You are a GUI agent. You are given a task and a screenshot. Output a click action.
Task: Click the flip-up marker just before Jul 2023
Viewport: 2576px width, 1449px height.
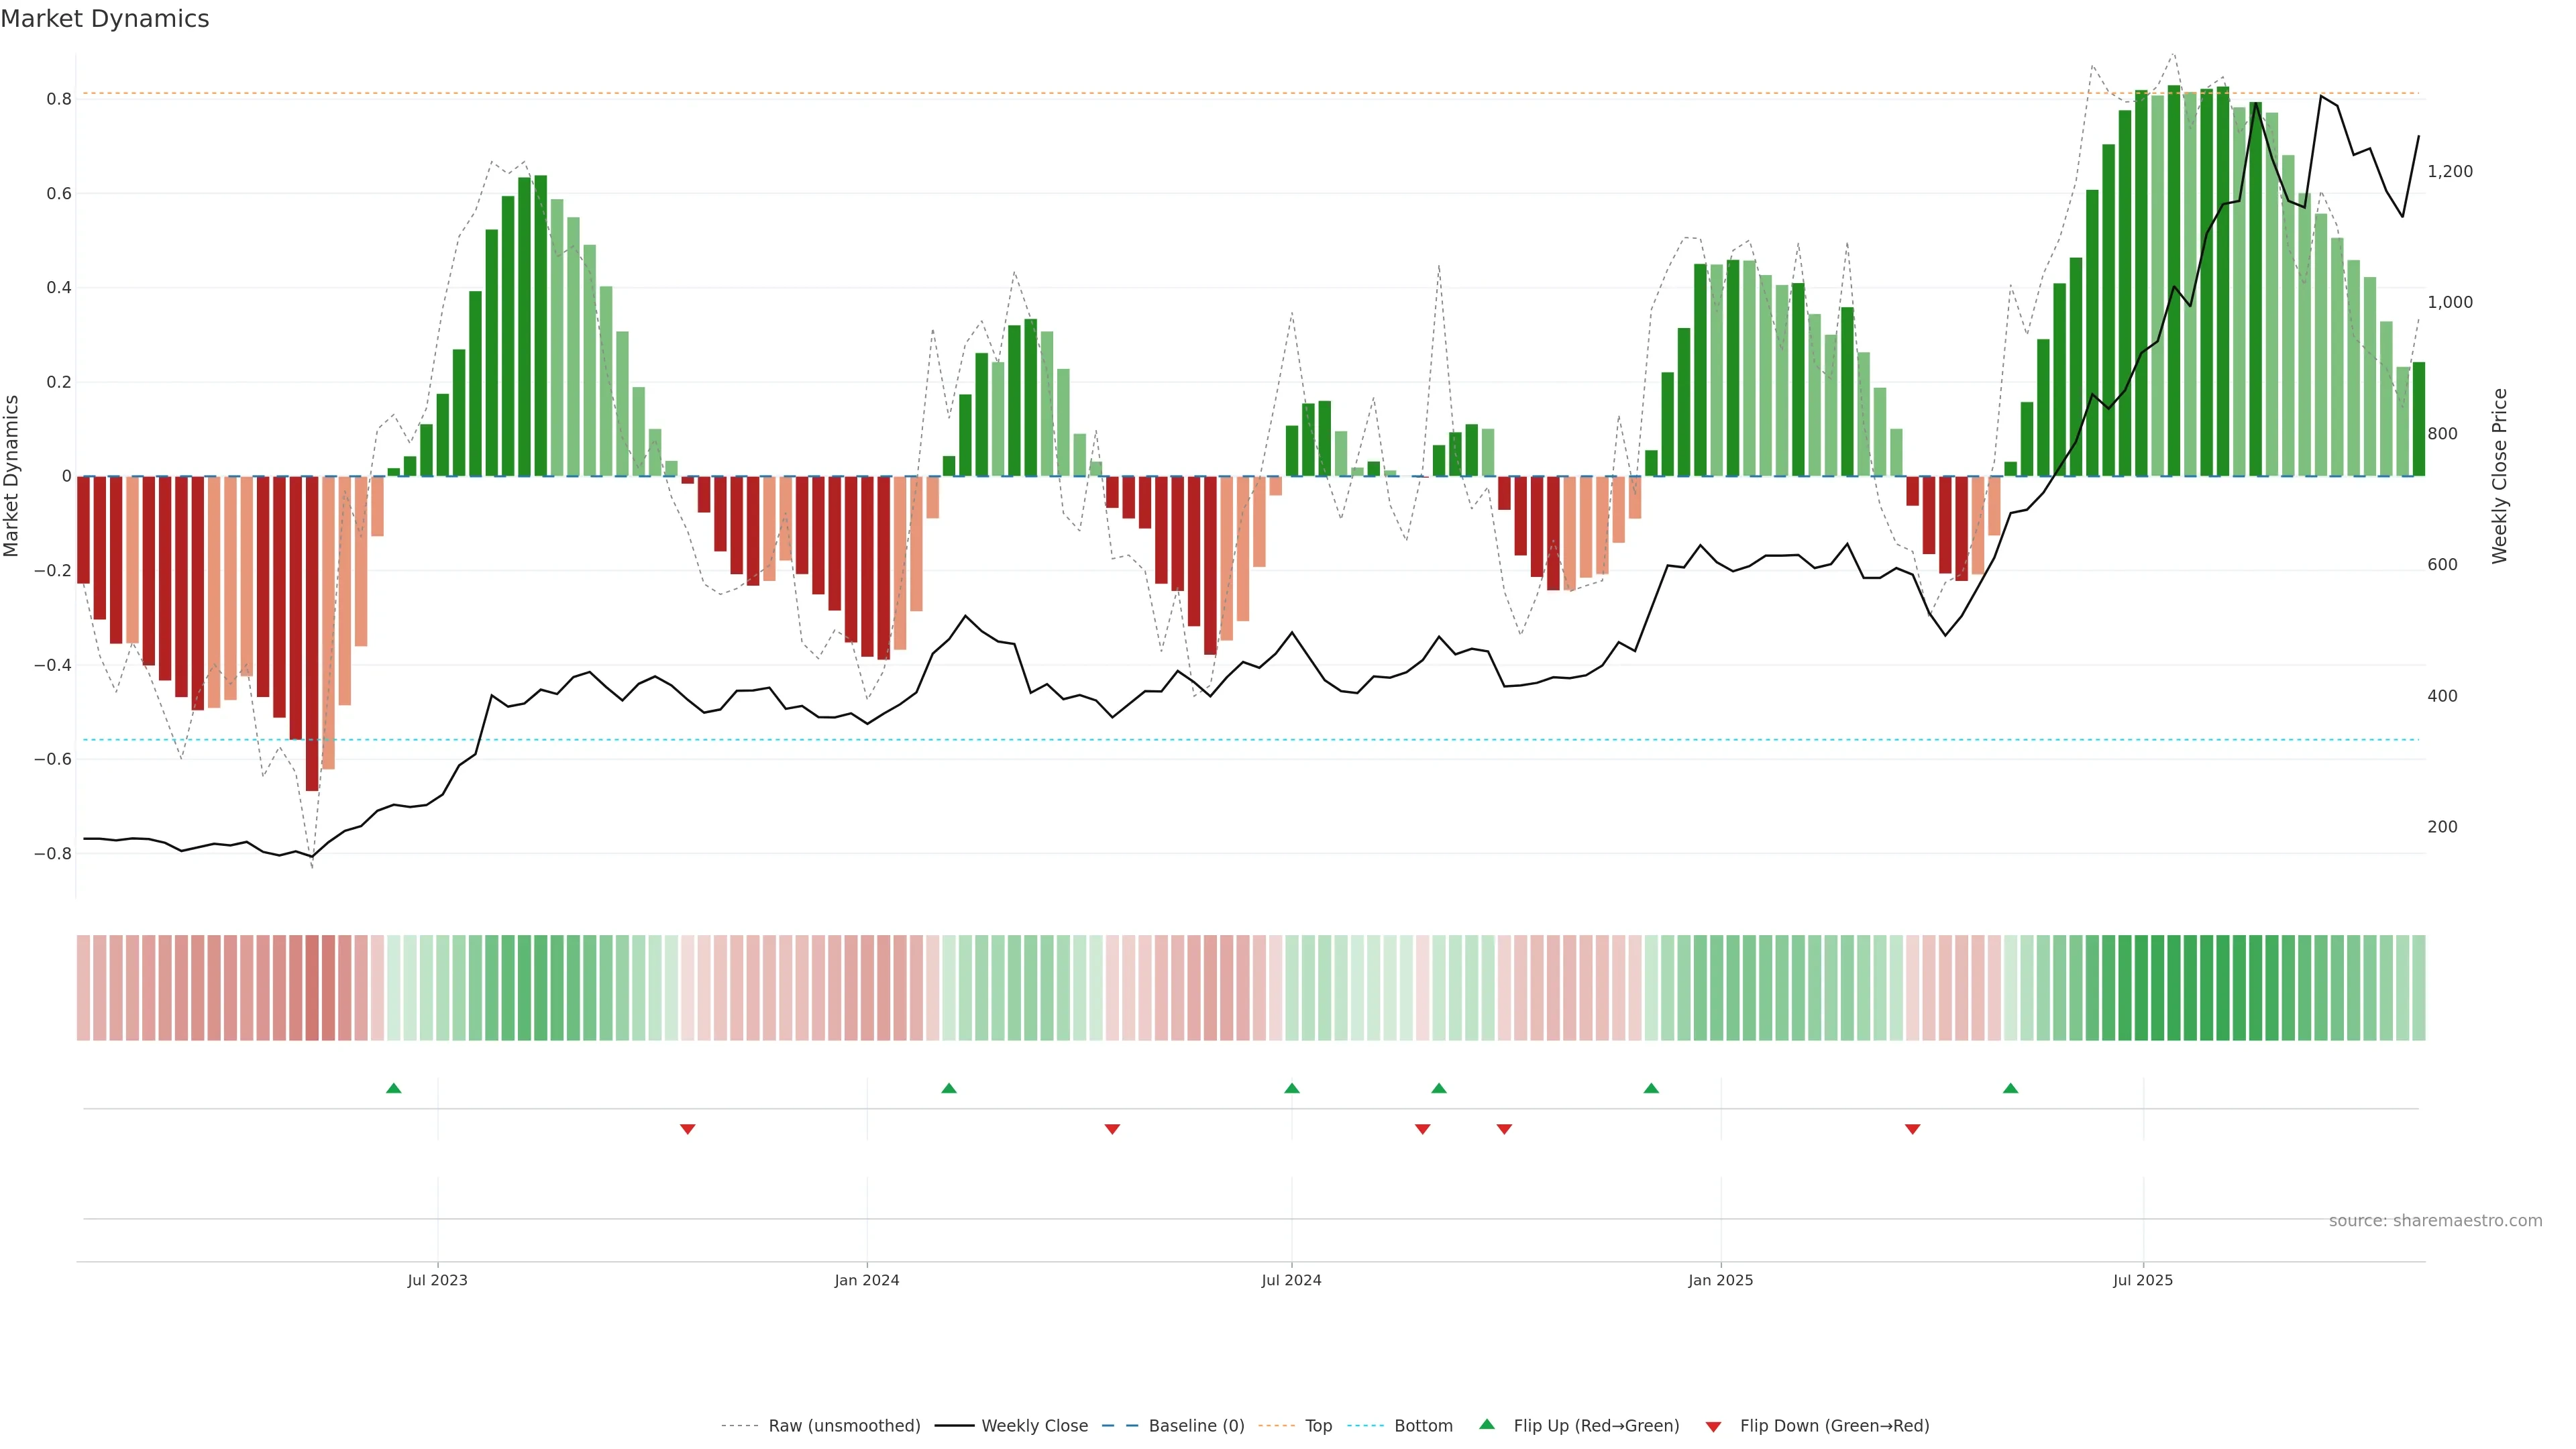394,1088
